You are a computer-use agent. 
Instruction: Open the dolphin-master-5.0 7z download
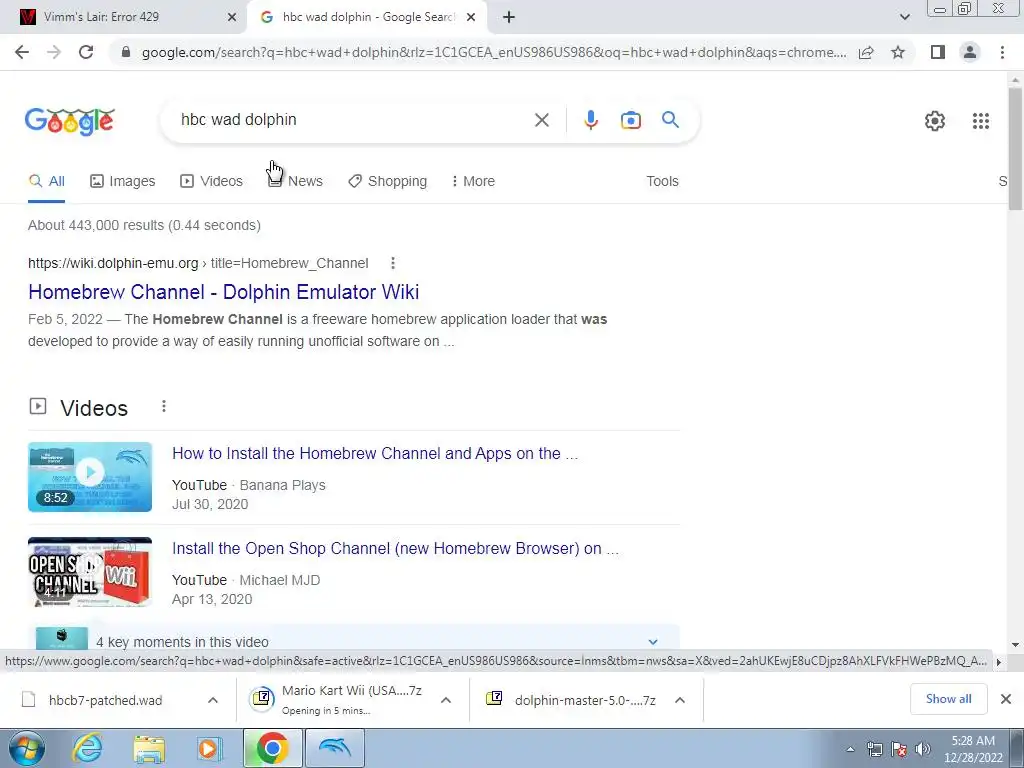(571, 700)
